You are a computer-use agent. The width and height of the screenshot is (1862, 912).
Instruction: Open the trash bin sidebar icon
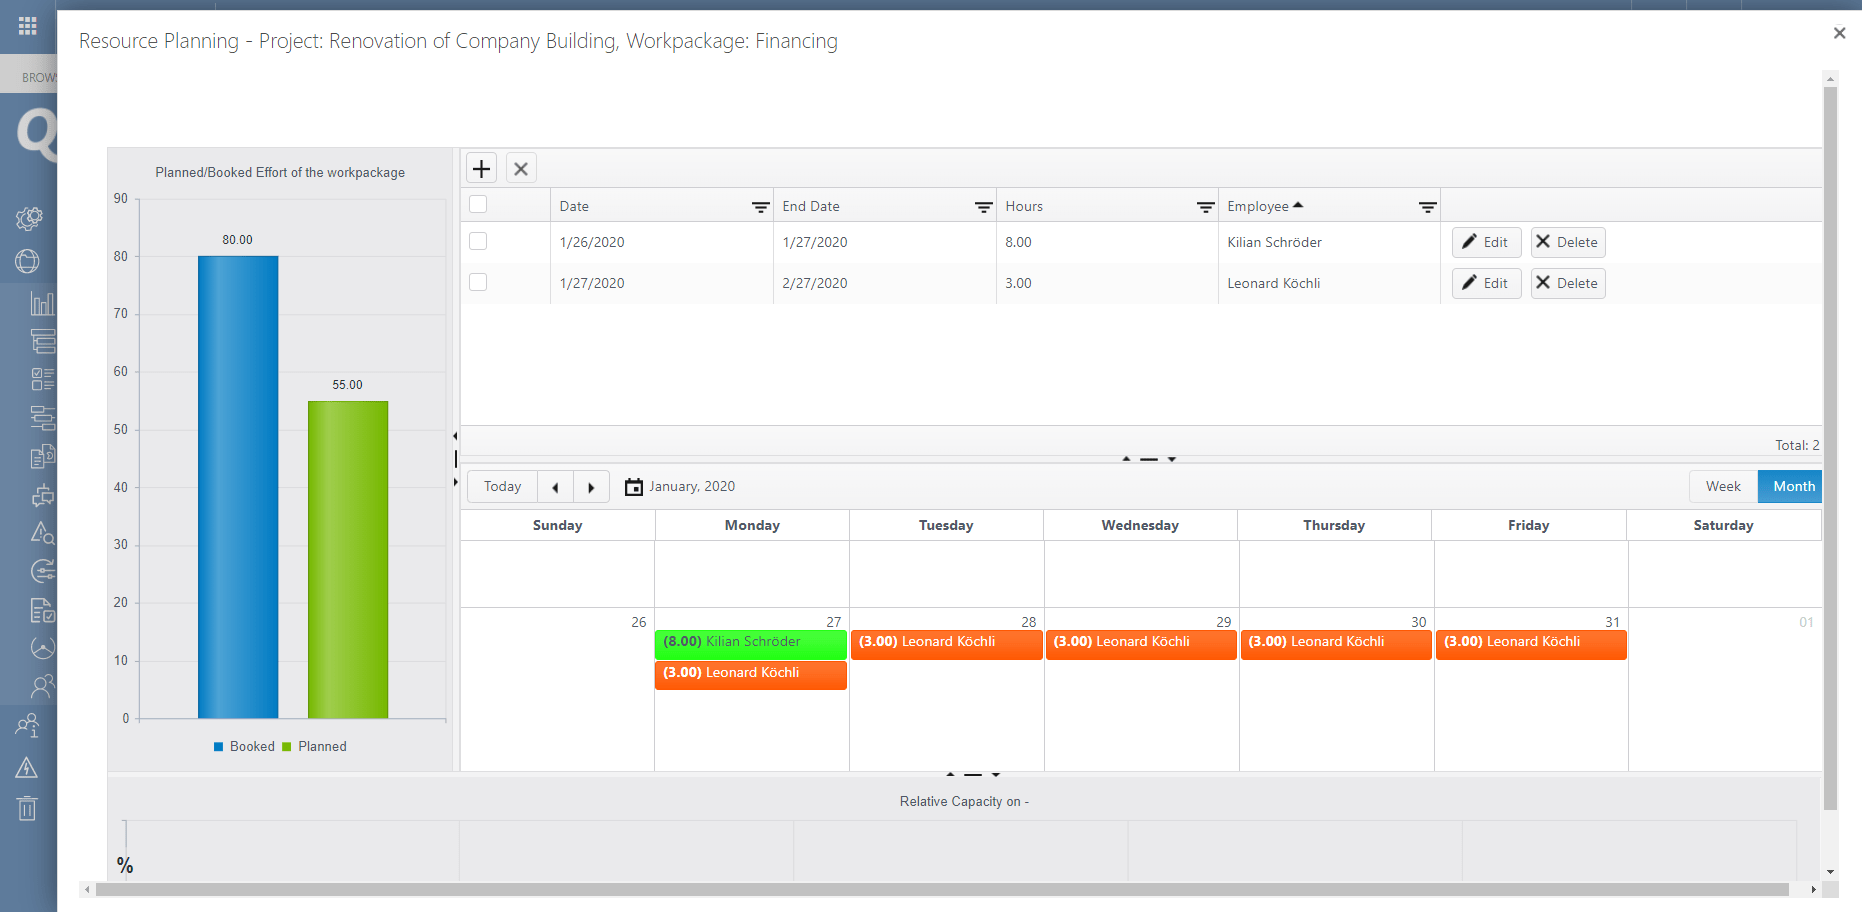click(28, 808)
